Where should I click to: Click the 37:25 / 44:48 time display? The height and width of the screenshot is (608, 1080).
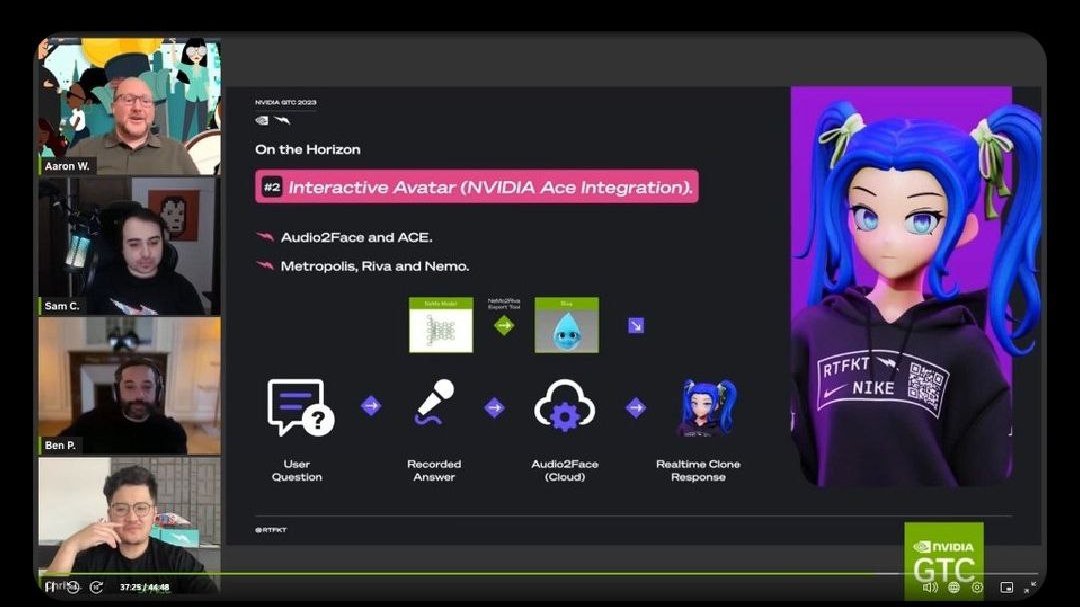145,587
